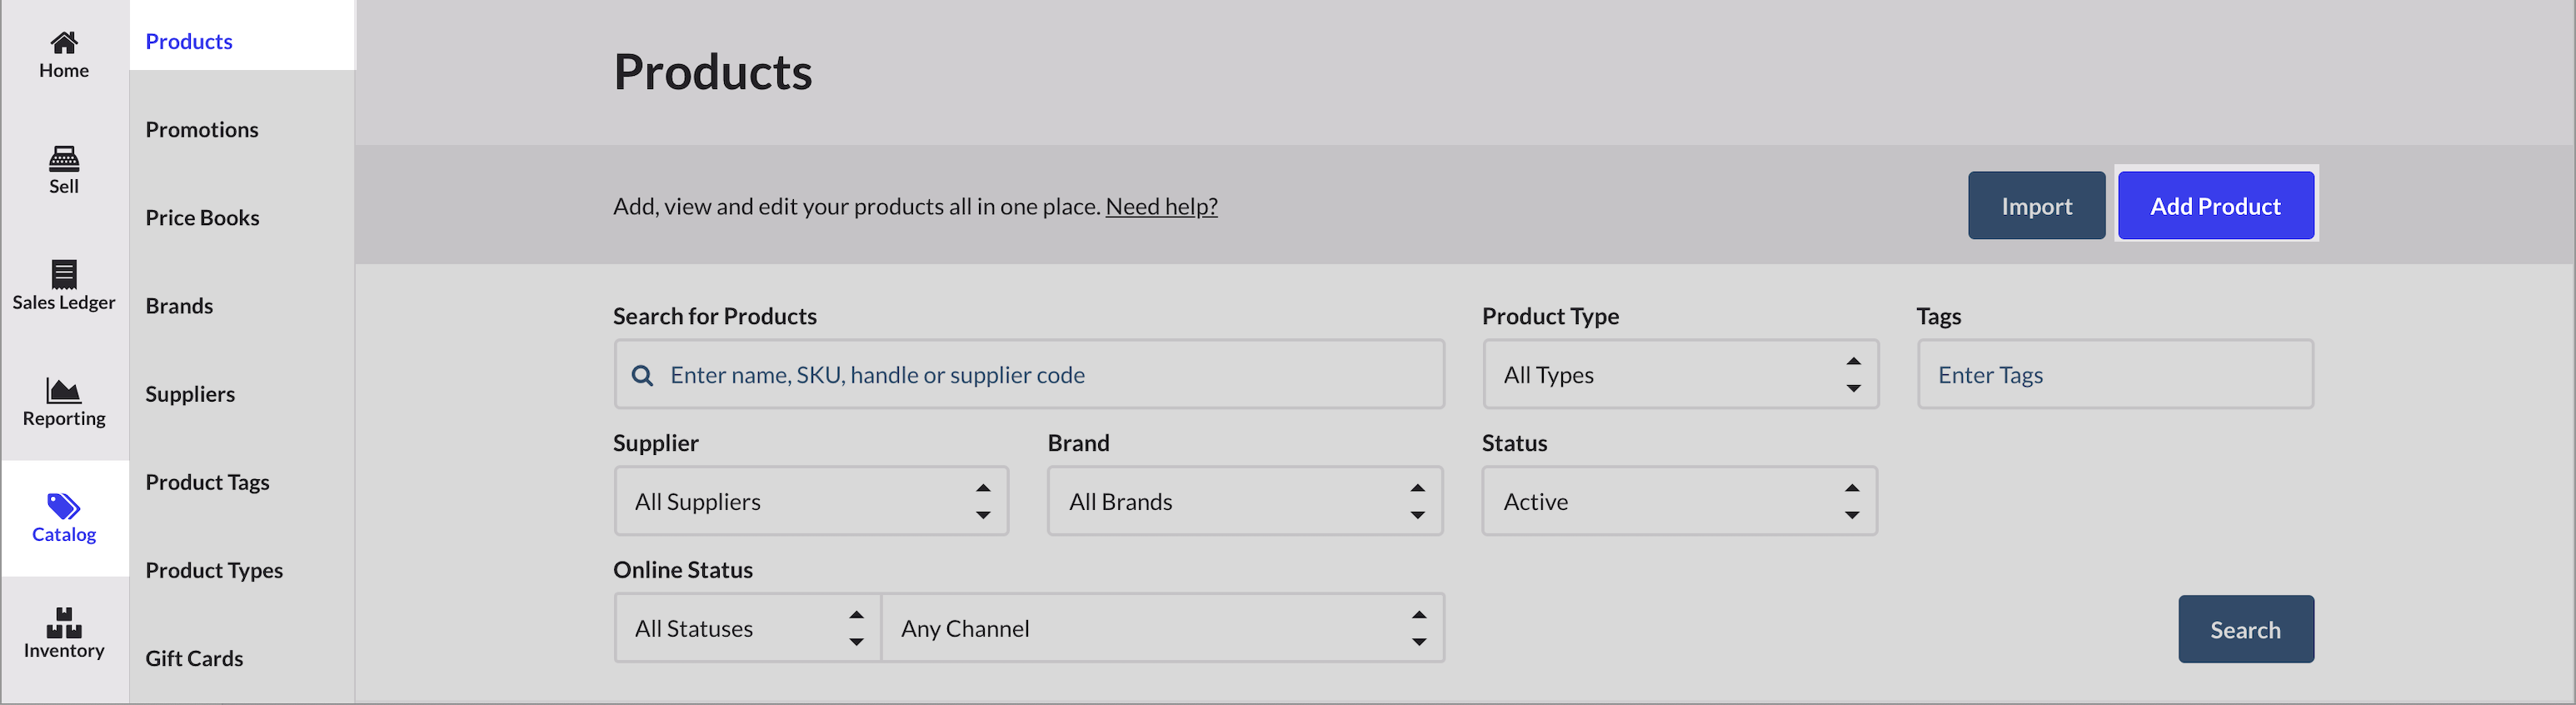Expand the Product Type dropdown
This screenshot has height=705, width=2576.
[1680, 375]
